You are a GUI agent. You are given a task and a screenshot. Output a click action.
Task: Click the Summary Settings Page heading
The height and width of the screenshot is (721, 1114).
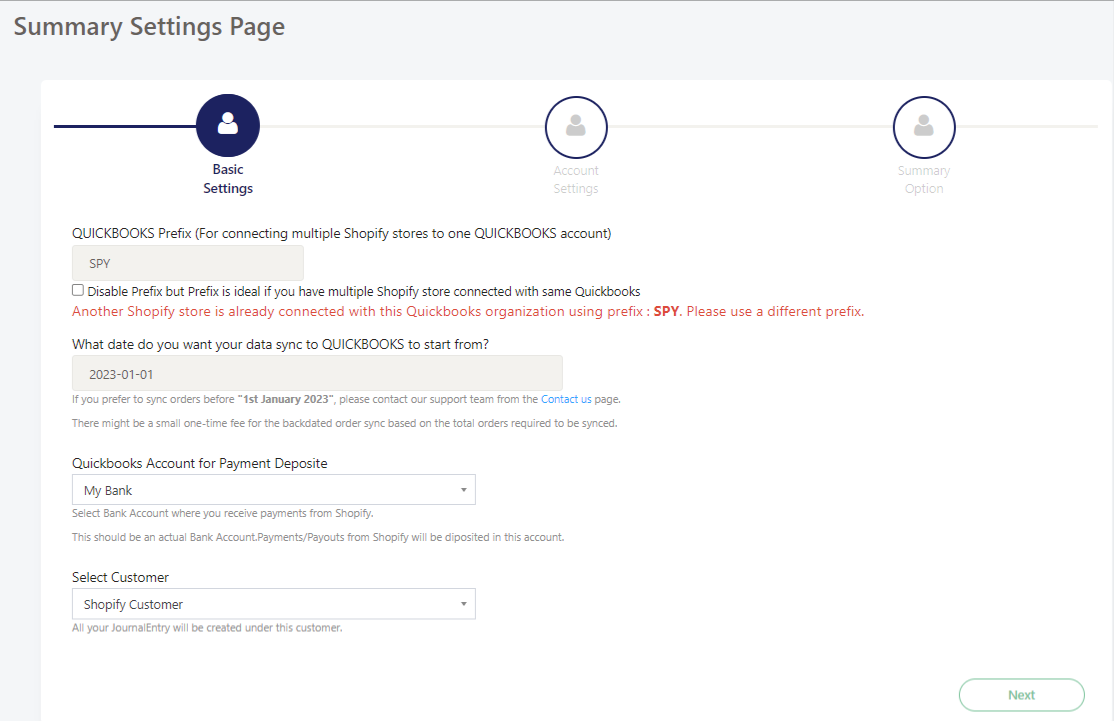tap(149, 27)
